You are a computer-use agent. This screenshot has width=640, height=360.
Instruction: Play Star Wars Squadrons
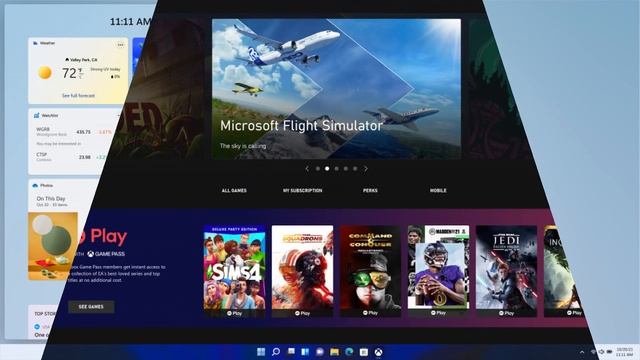(x=302, y=313)
